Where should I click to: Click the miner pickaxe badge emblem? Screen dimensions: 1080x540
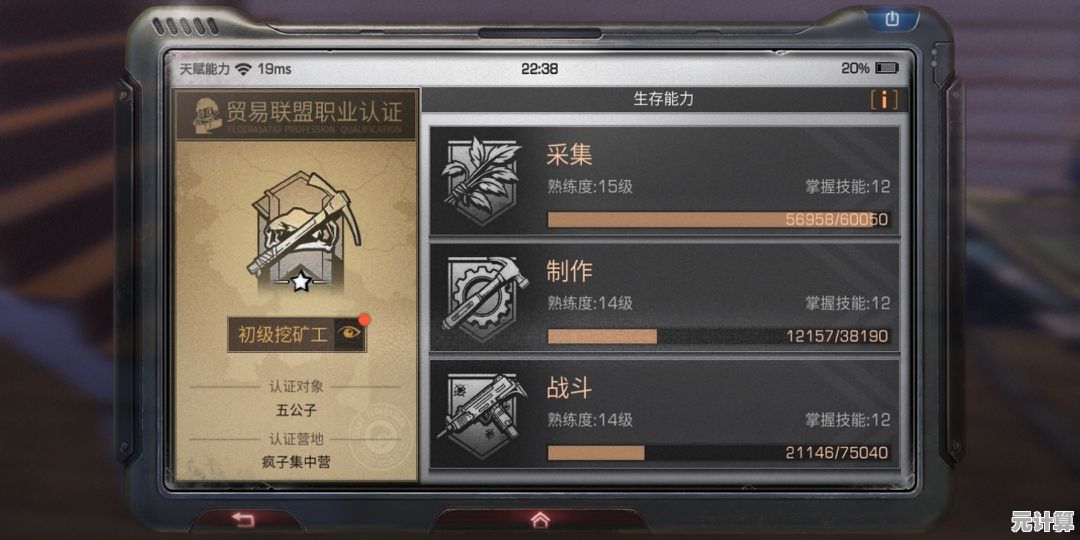301,232
